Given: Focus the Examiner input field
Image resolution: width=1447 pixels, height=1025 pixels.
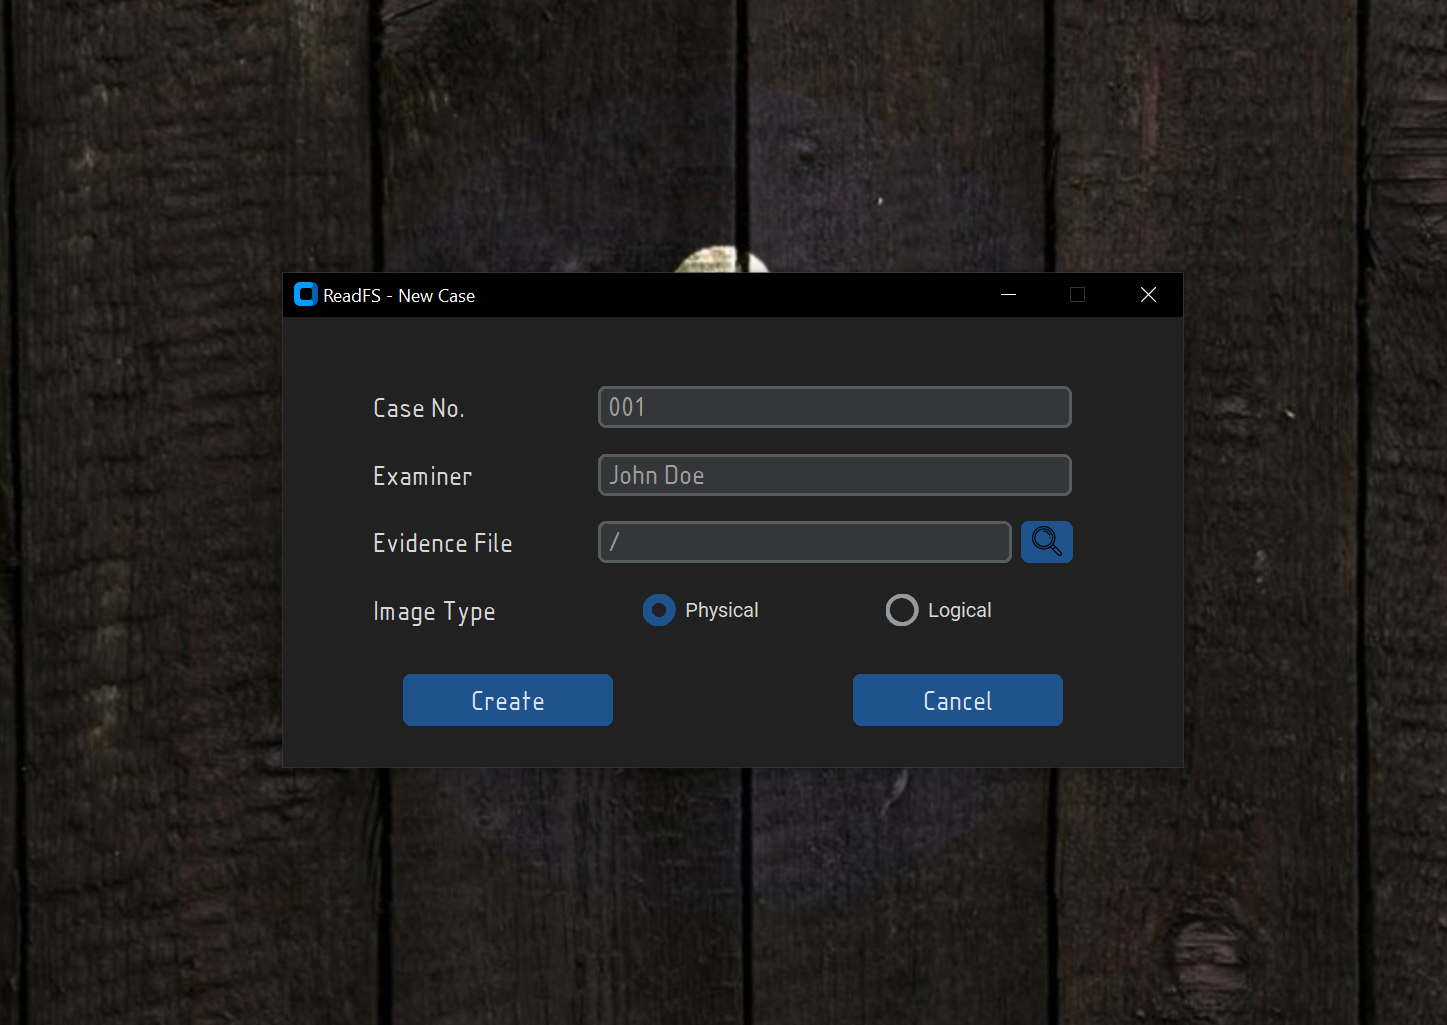Looking at the screenshot, I should point(835,475).
